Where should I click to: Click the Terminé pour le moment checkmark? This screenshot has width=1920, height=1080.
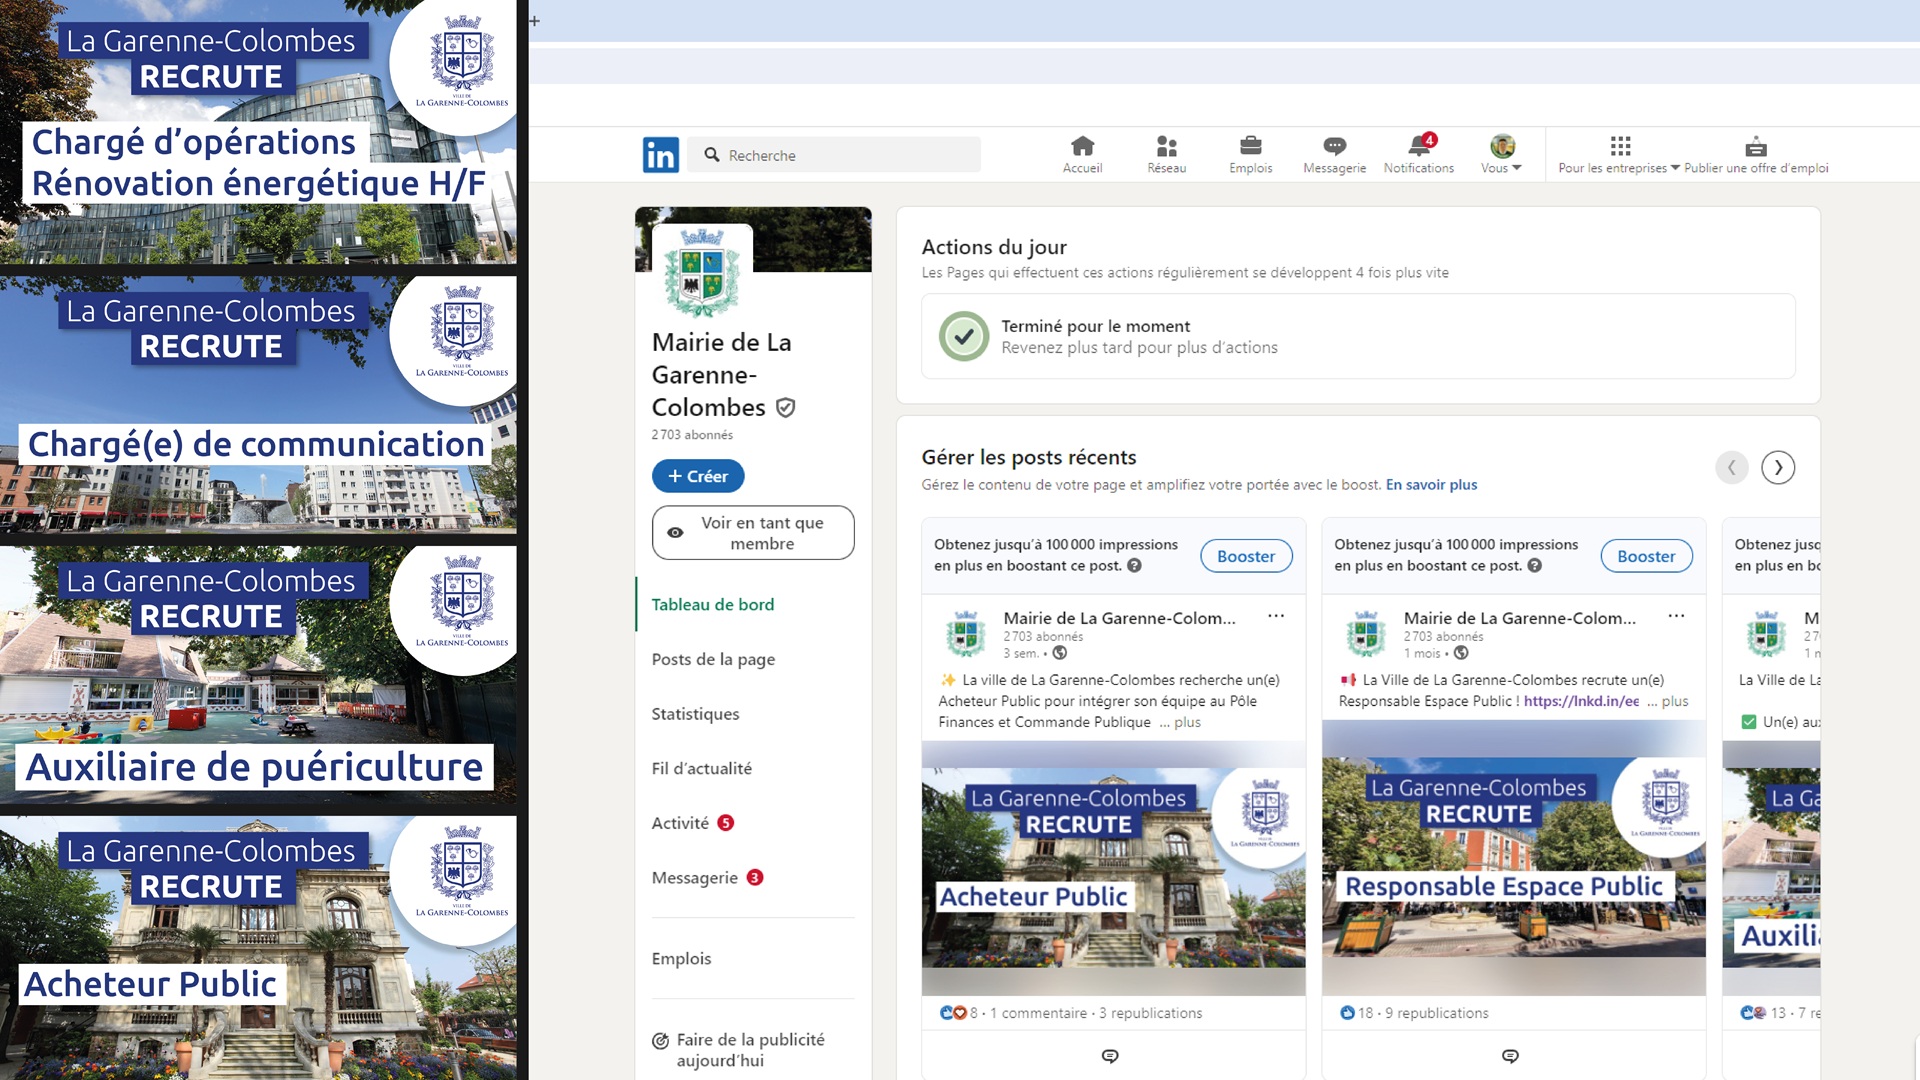pos(964,336)
